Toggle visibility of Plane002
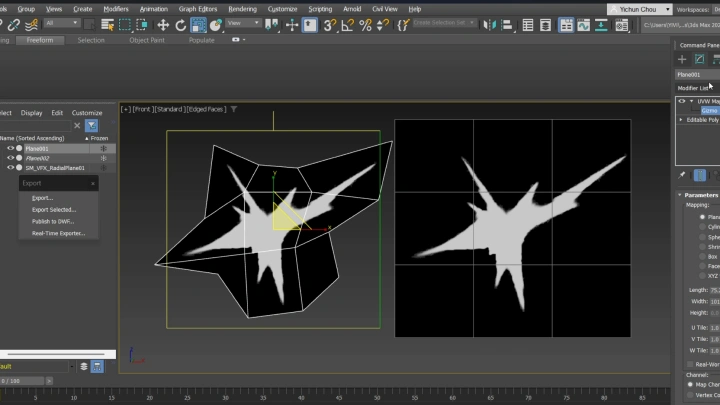Viewport: 720px width, 405px height. (x=10, y=158)
